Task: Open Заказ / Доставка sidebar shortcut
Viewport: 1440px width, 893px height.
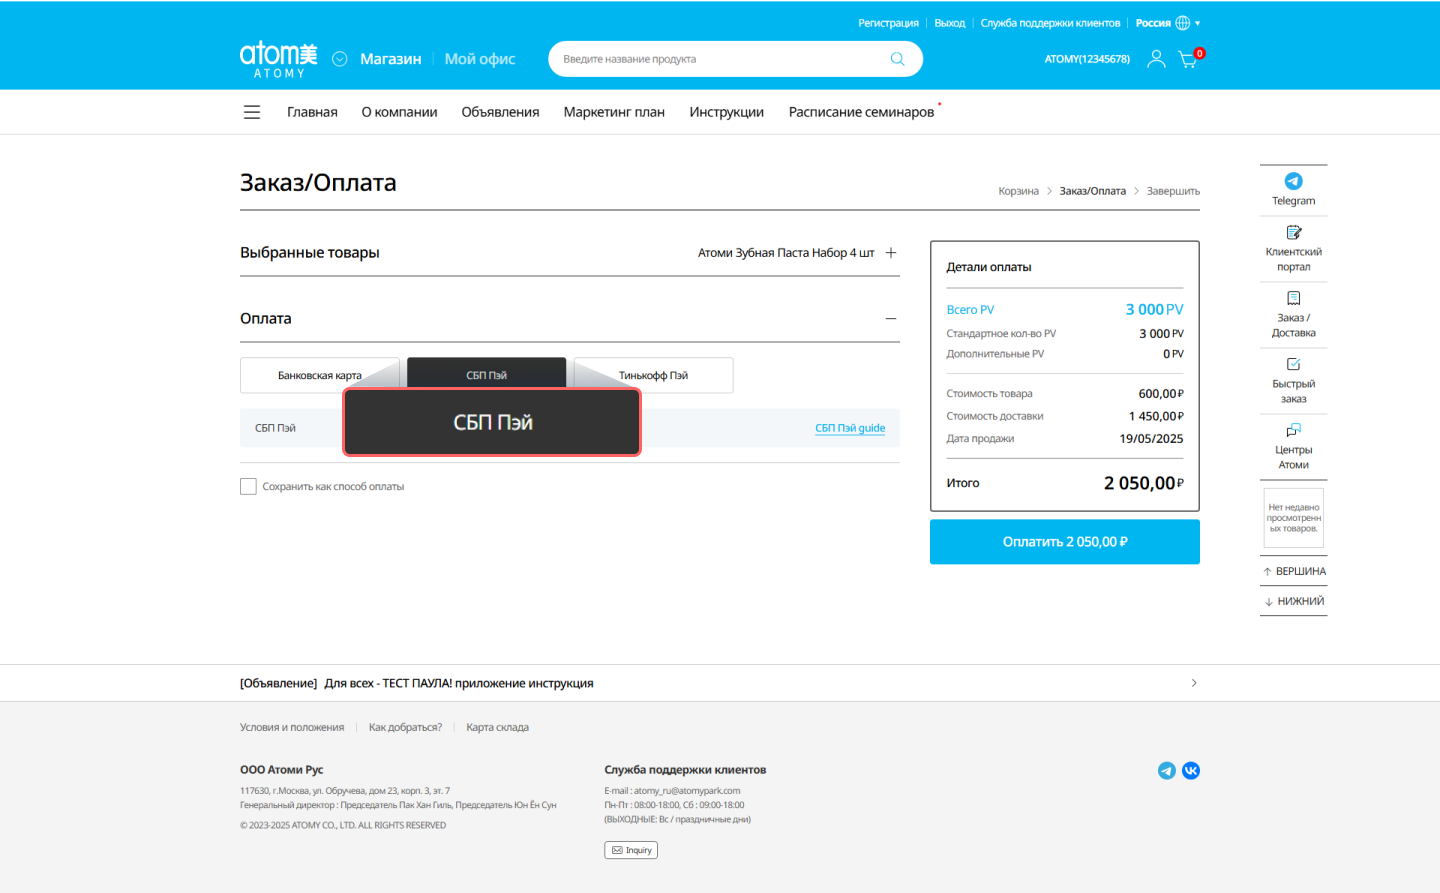Action: pos(1293,315)
